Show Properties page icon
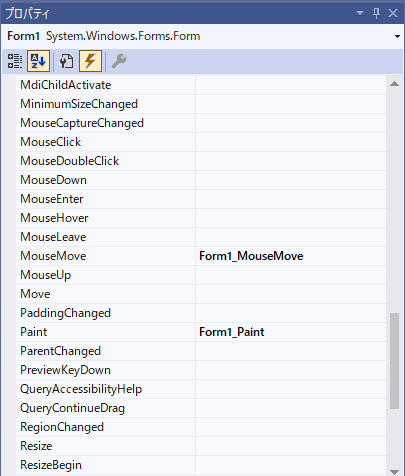The image size is (405, 476). (66, 61)
